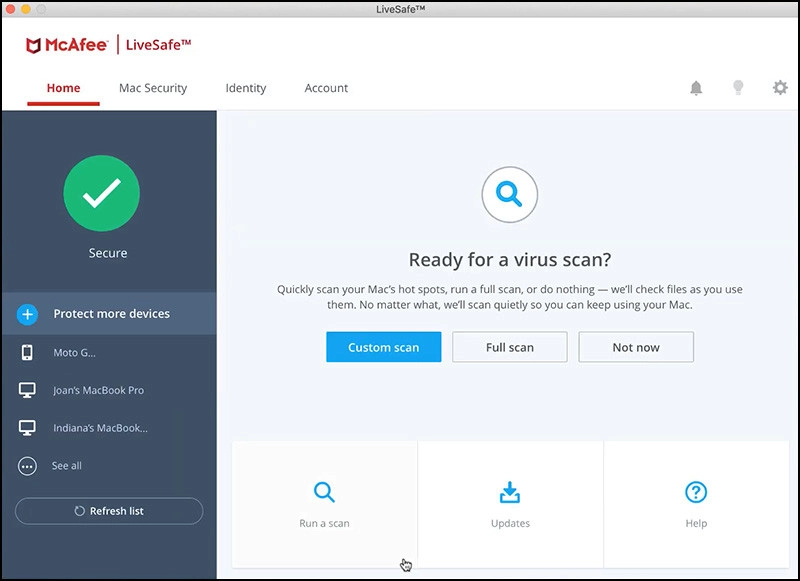Select Indiana's MacBook... device name
Viewport: 800px width, 581px height.
(101, 428)
